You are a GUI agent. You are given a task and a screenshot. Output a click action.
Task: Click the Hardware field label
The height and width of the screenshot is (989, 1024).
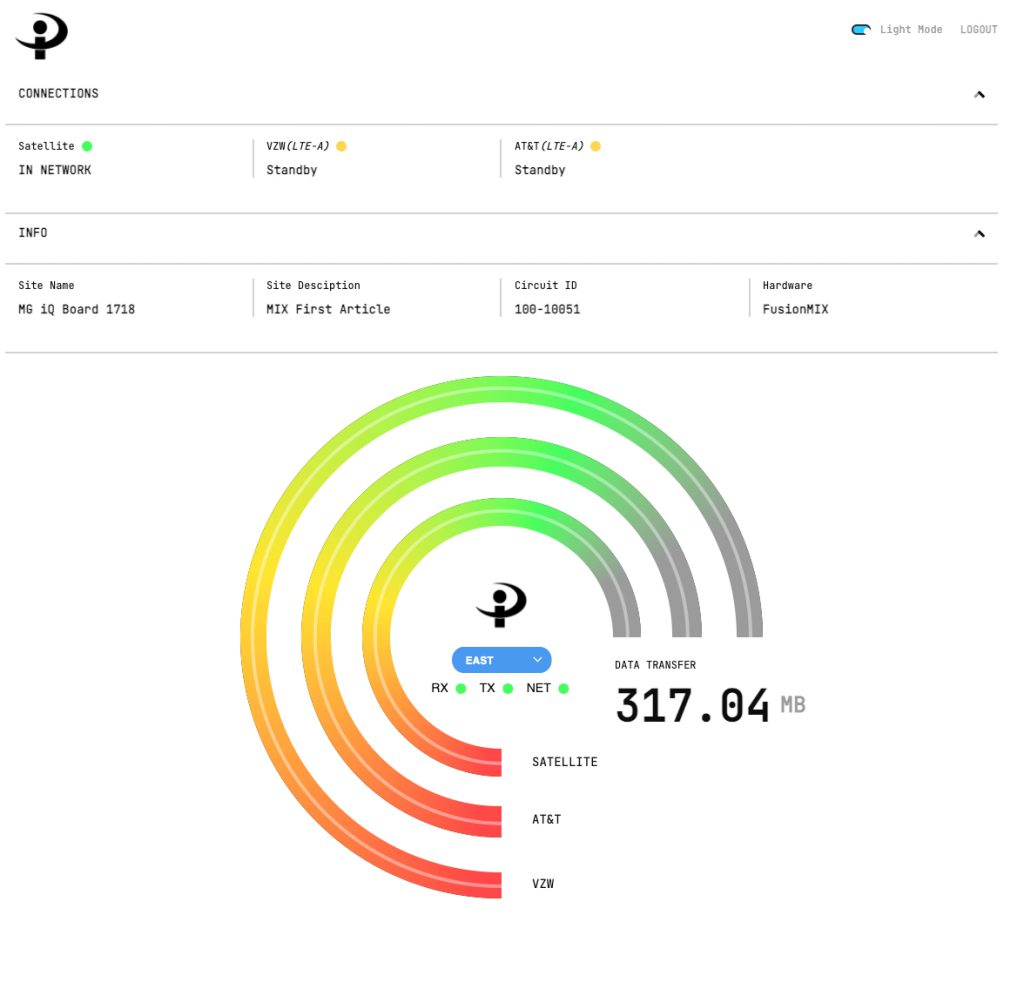787,285
